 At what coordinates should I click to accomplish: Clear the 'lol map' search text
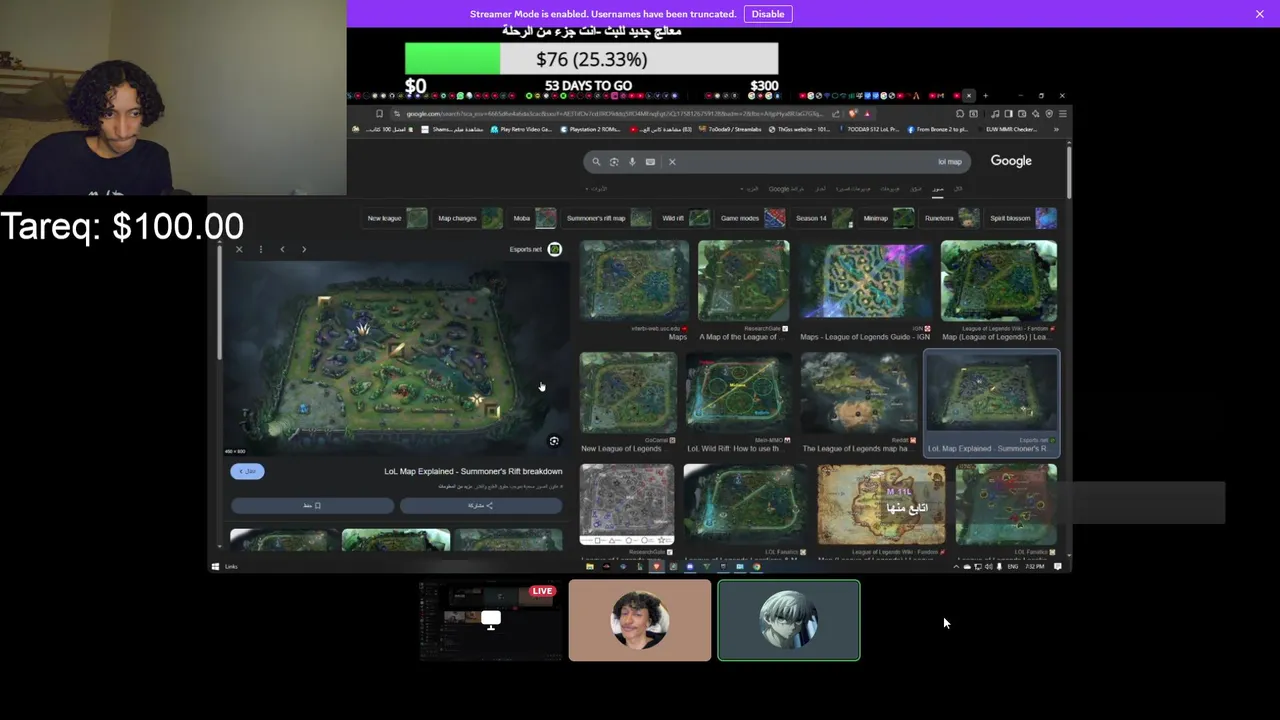672,161
